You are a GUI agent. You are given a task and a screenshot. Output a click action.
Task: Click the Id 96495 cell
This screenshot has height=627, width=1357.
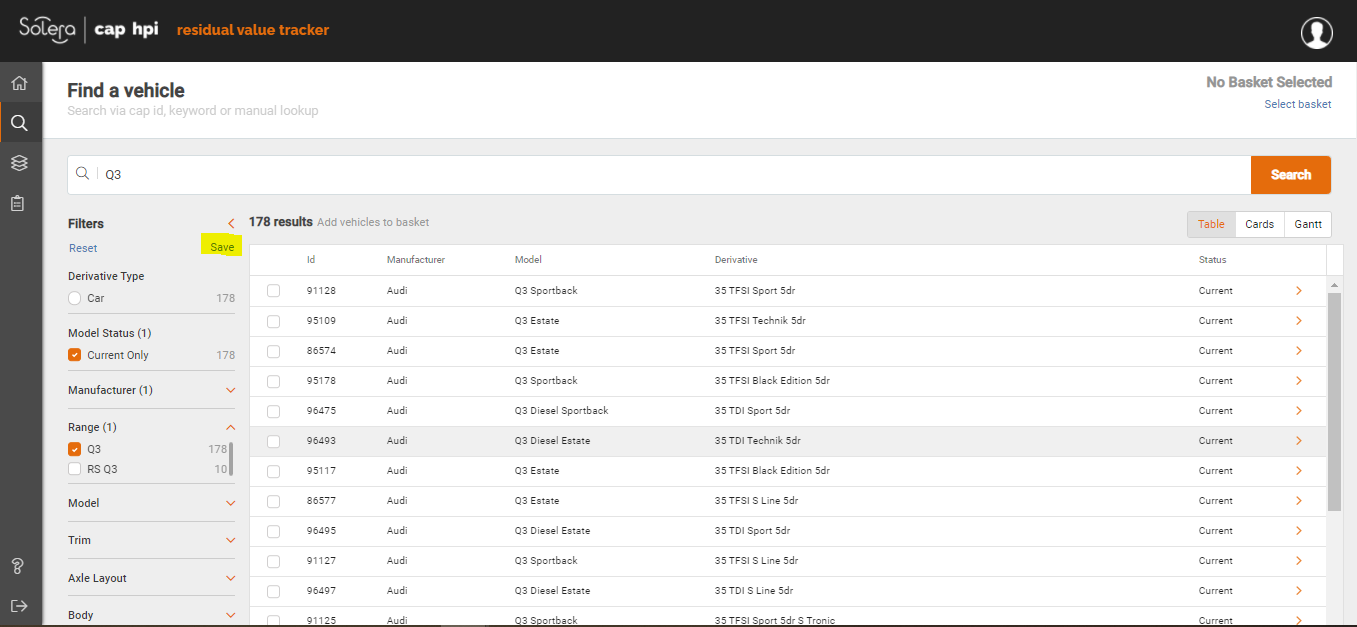(x=321, y=531)
